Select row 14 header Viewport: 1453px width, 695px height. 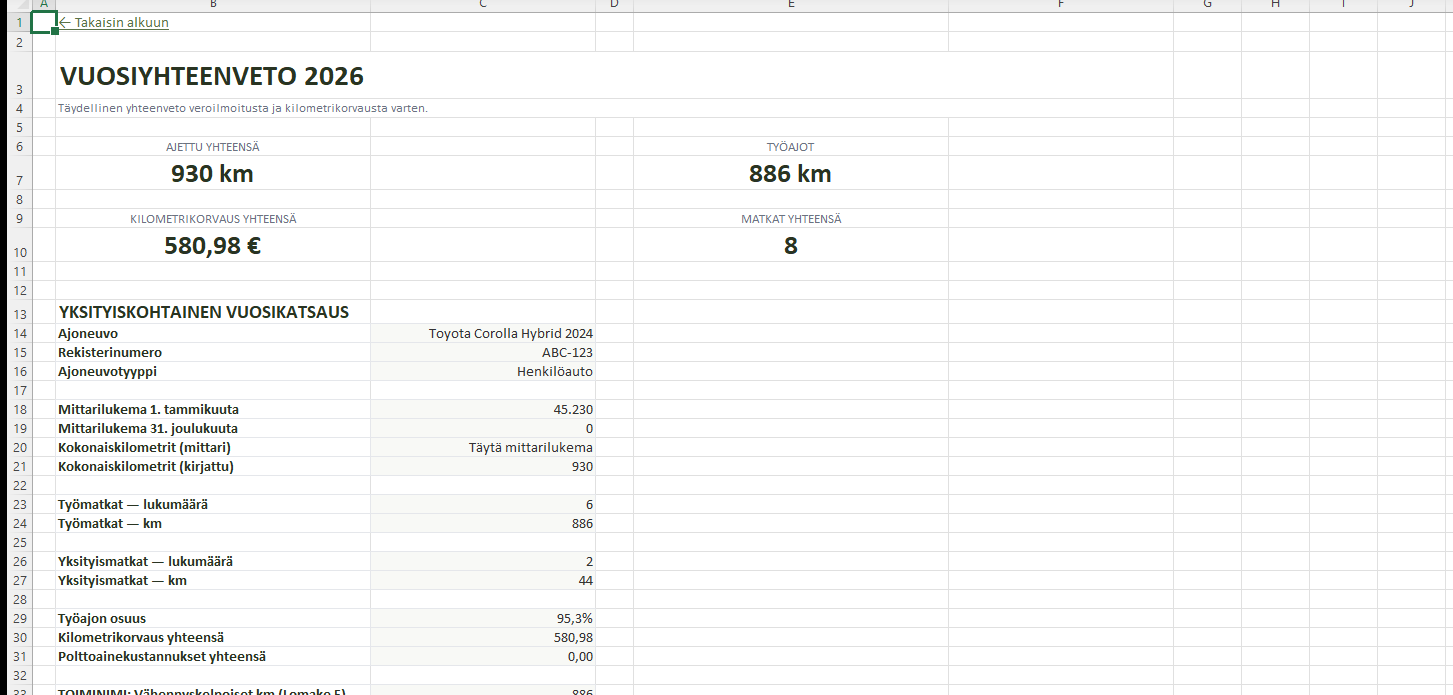[16, 334]
